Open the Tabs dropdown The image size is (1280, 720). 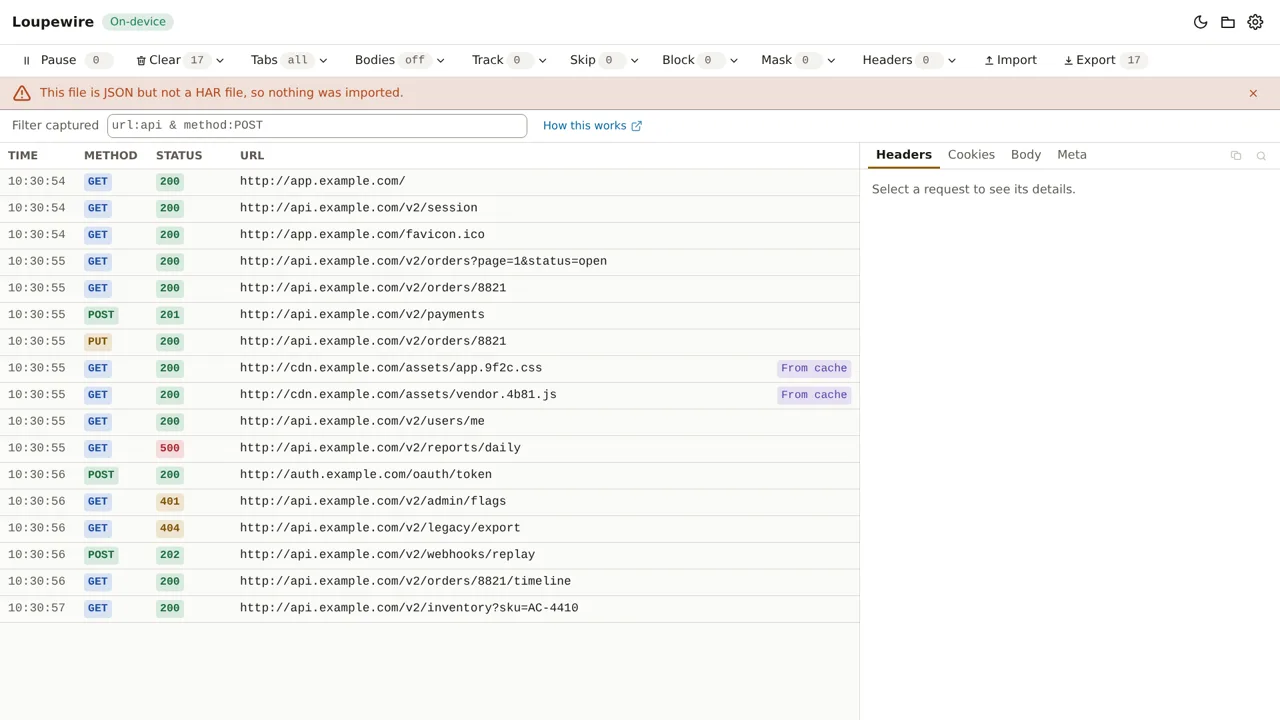(x=289, y=60)
